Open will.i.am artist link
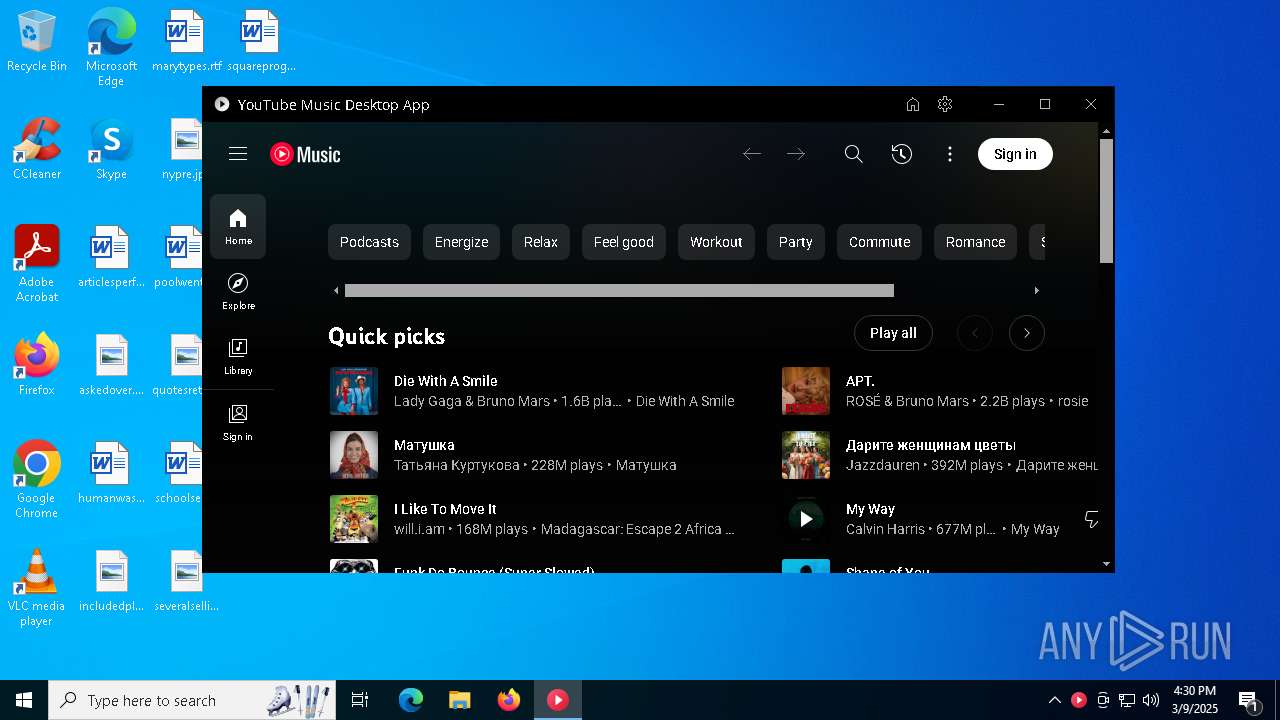The image size is (1280, 720). click(x=419, y=529)
